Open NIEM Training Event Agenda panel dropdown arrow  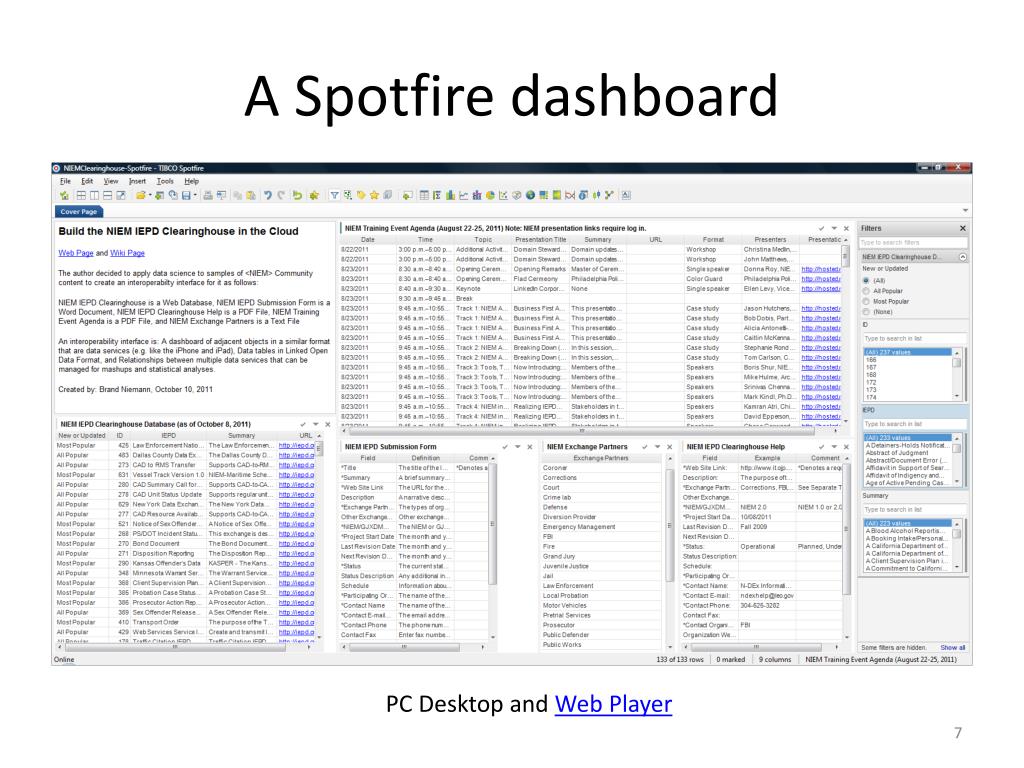pos(834,228)
